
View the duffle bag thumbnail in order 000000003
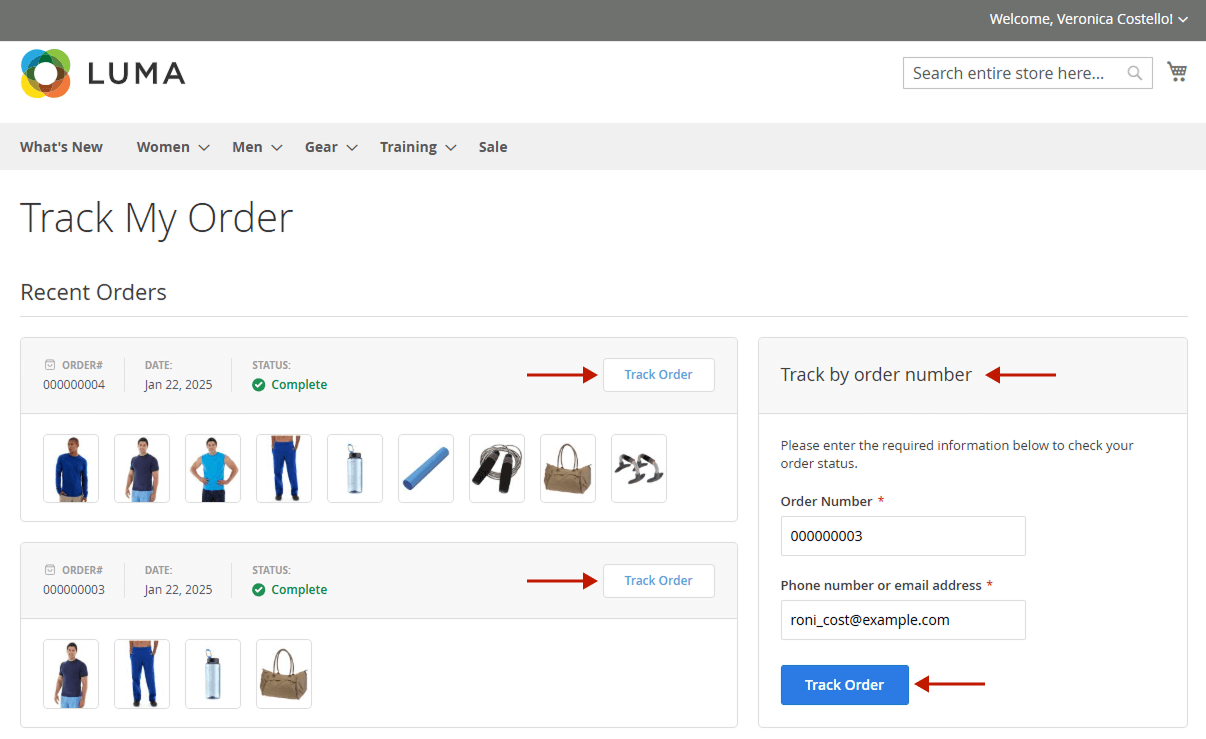tap(284, 674)
